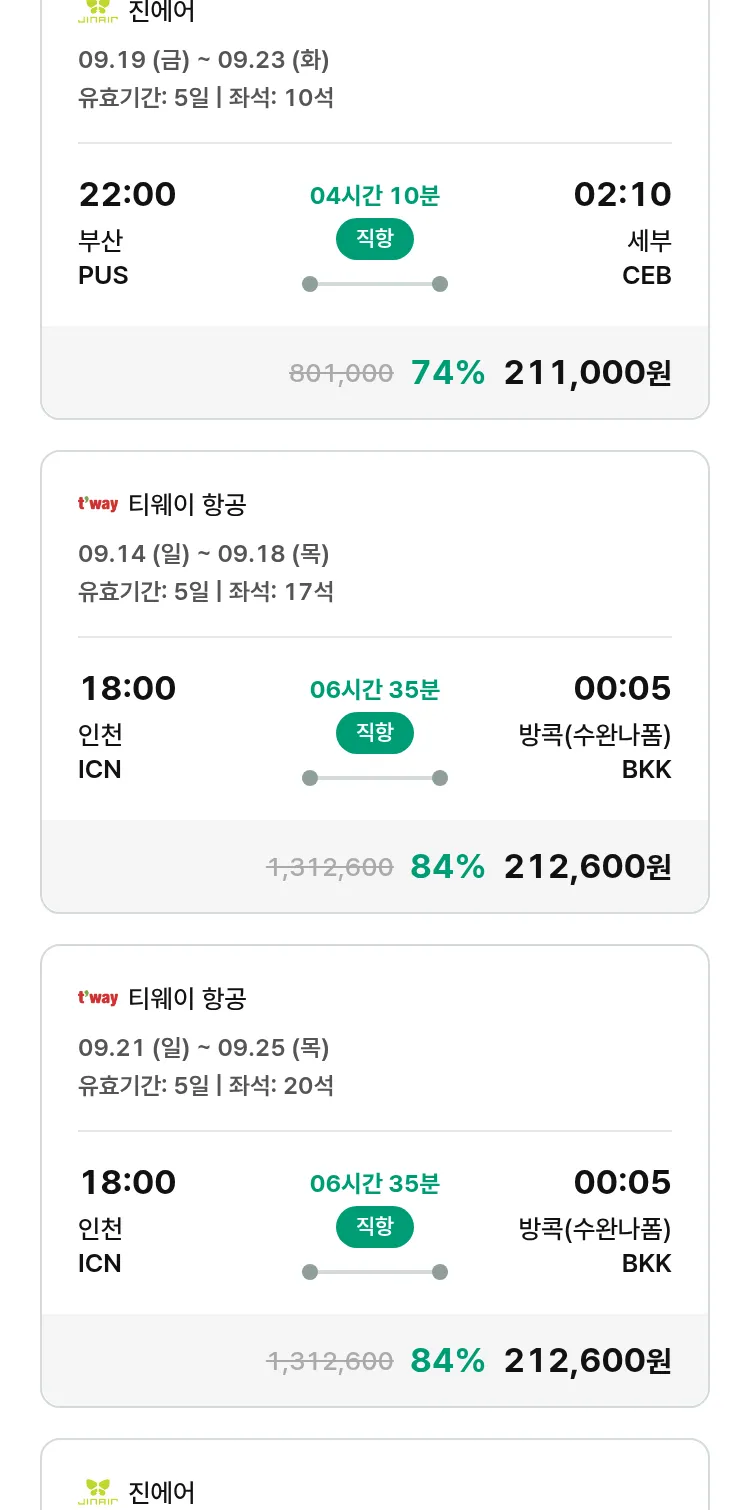Tap the 티웨이 항공 name on the 09.14 flight
The height and width of the screenshot is (1510, 750).
pyautogui.click(x=187, y=505)
